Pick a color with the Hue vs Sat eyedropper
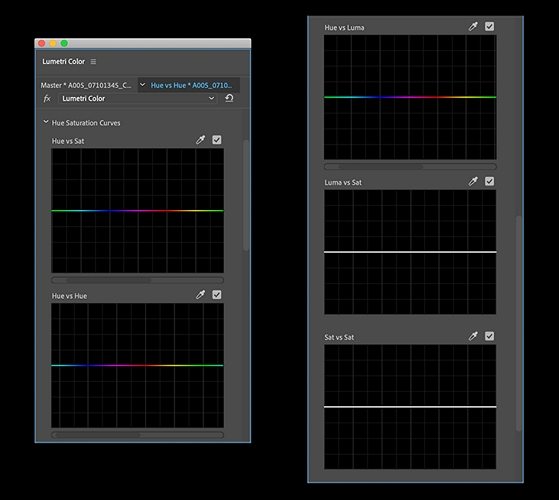559x500 pixels. click(200, 140)
